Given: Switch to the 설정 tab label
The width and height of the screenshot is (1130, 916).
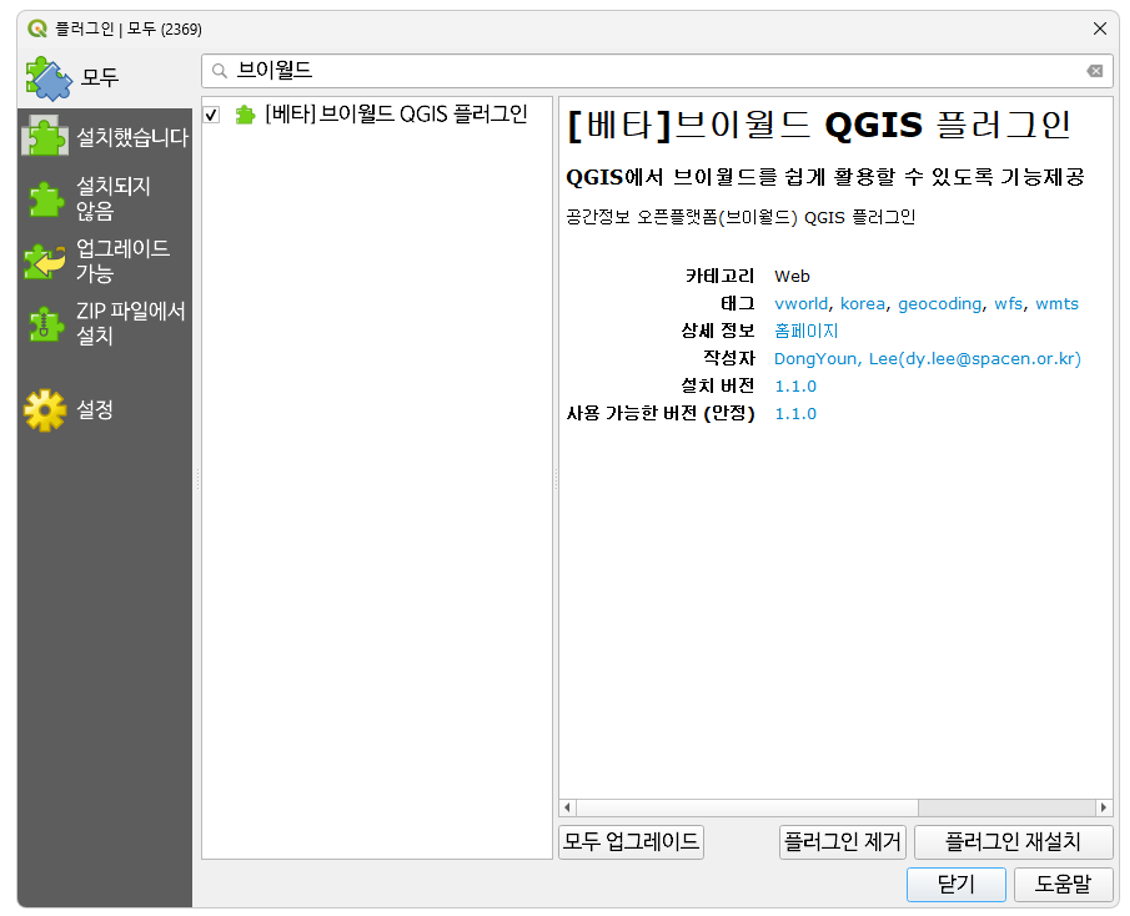Looking at the screenshot, I should pyautogui.click(x=94, y=410).
